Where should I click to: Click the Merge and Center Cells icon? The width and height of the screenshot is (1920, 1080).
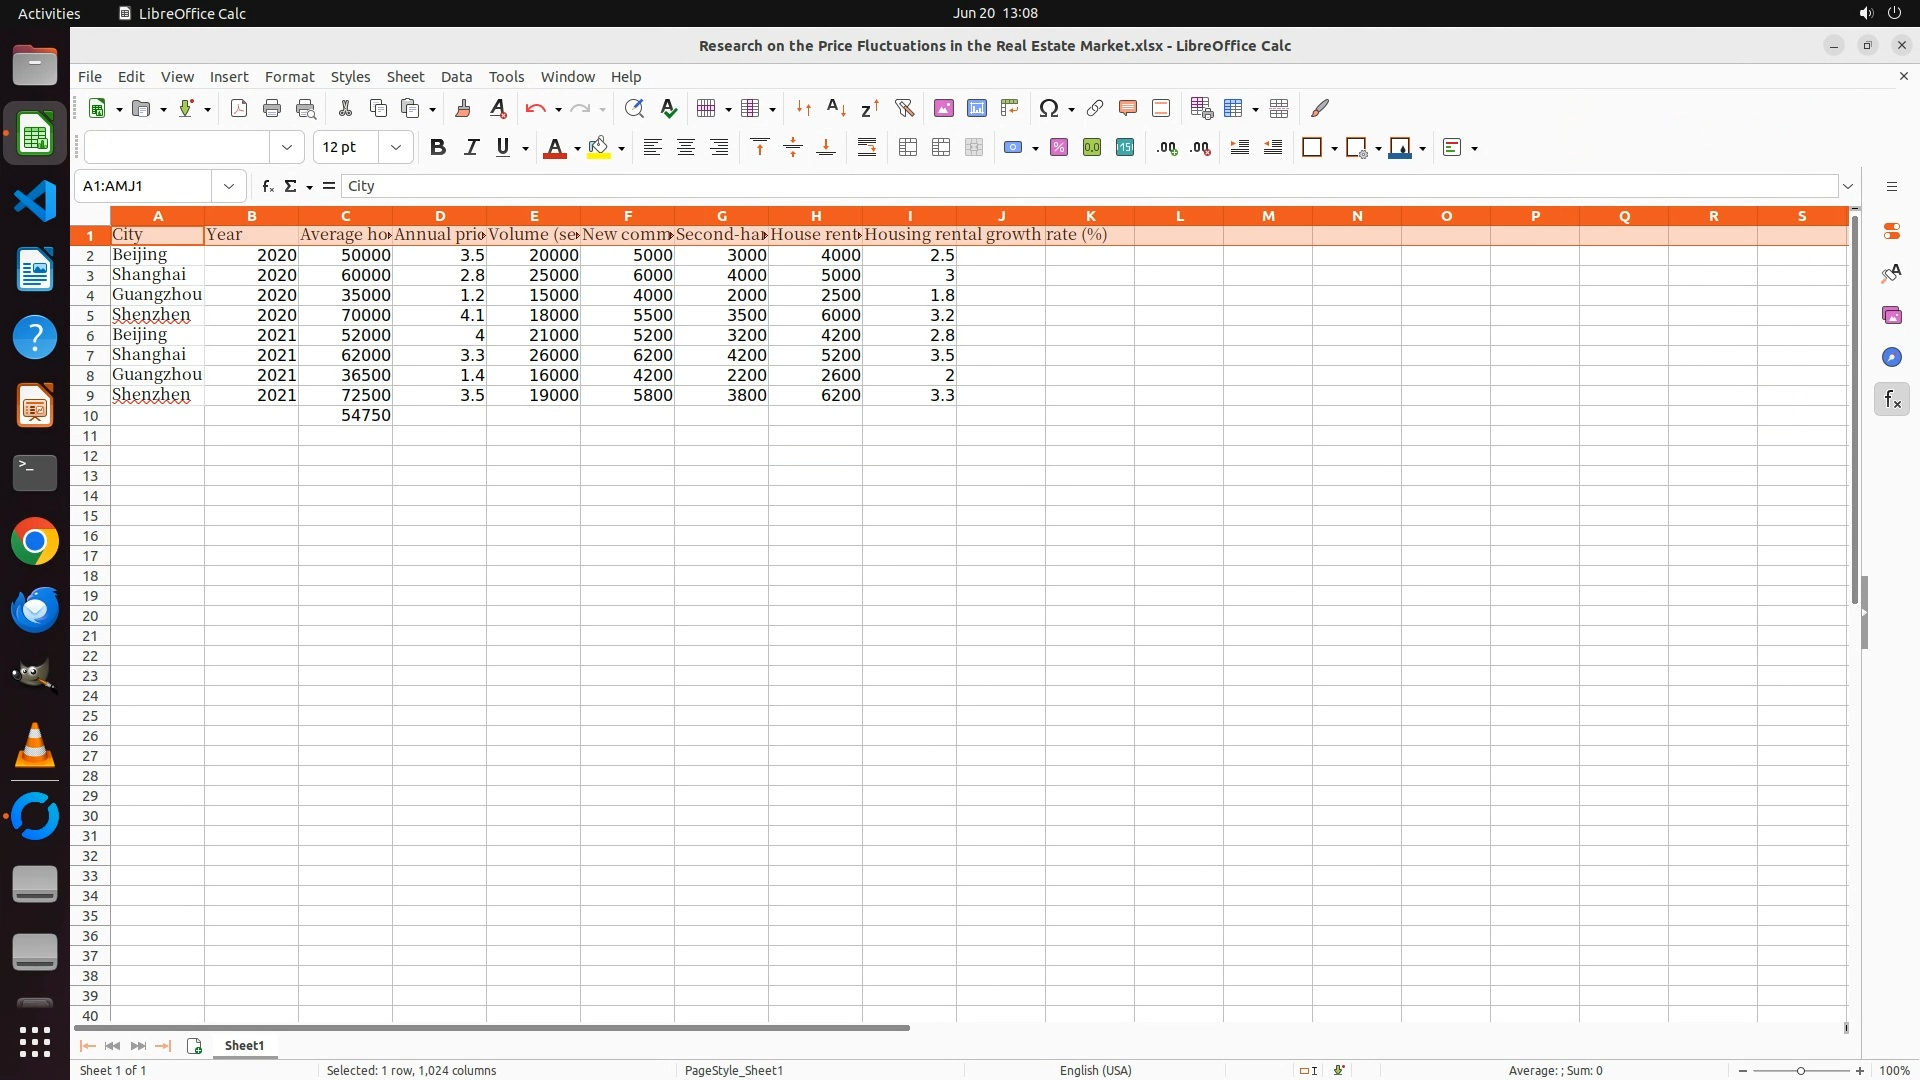908,148
